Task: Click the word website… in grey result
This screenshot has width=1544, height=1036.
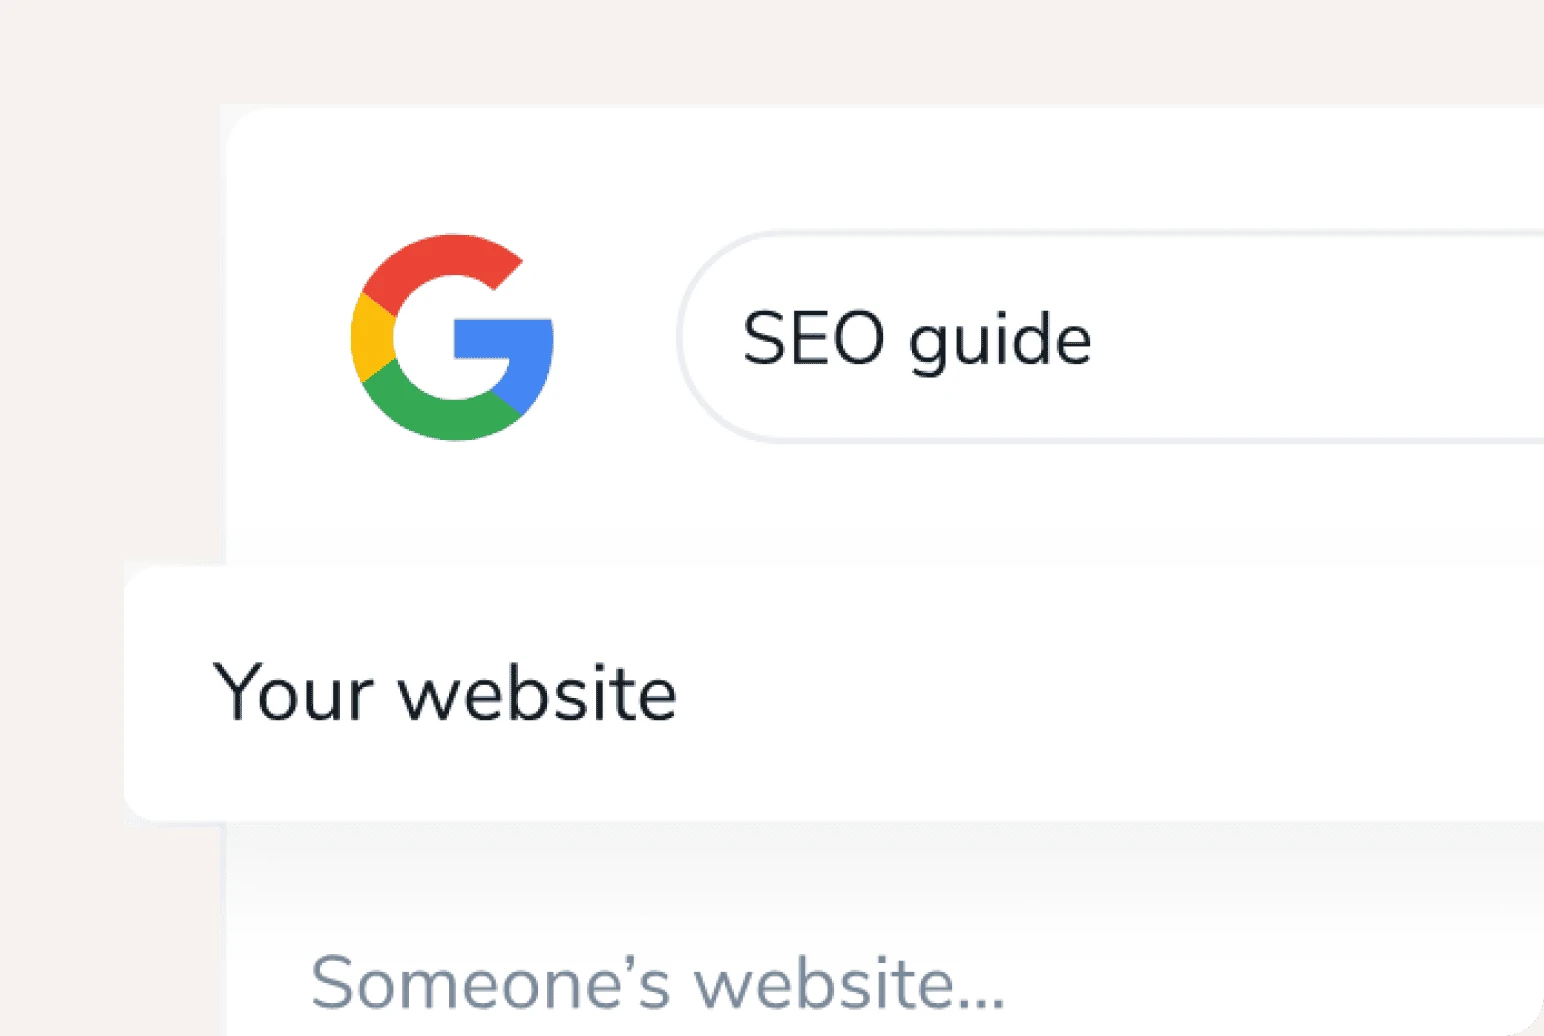Action: 849,983
